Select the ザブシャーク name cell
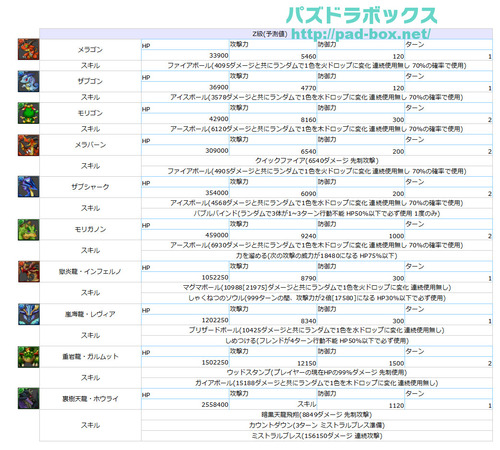 coord(90,187)
